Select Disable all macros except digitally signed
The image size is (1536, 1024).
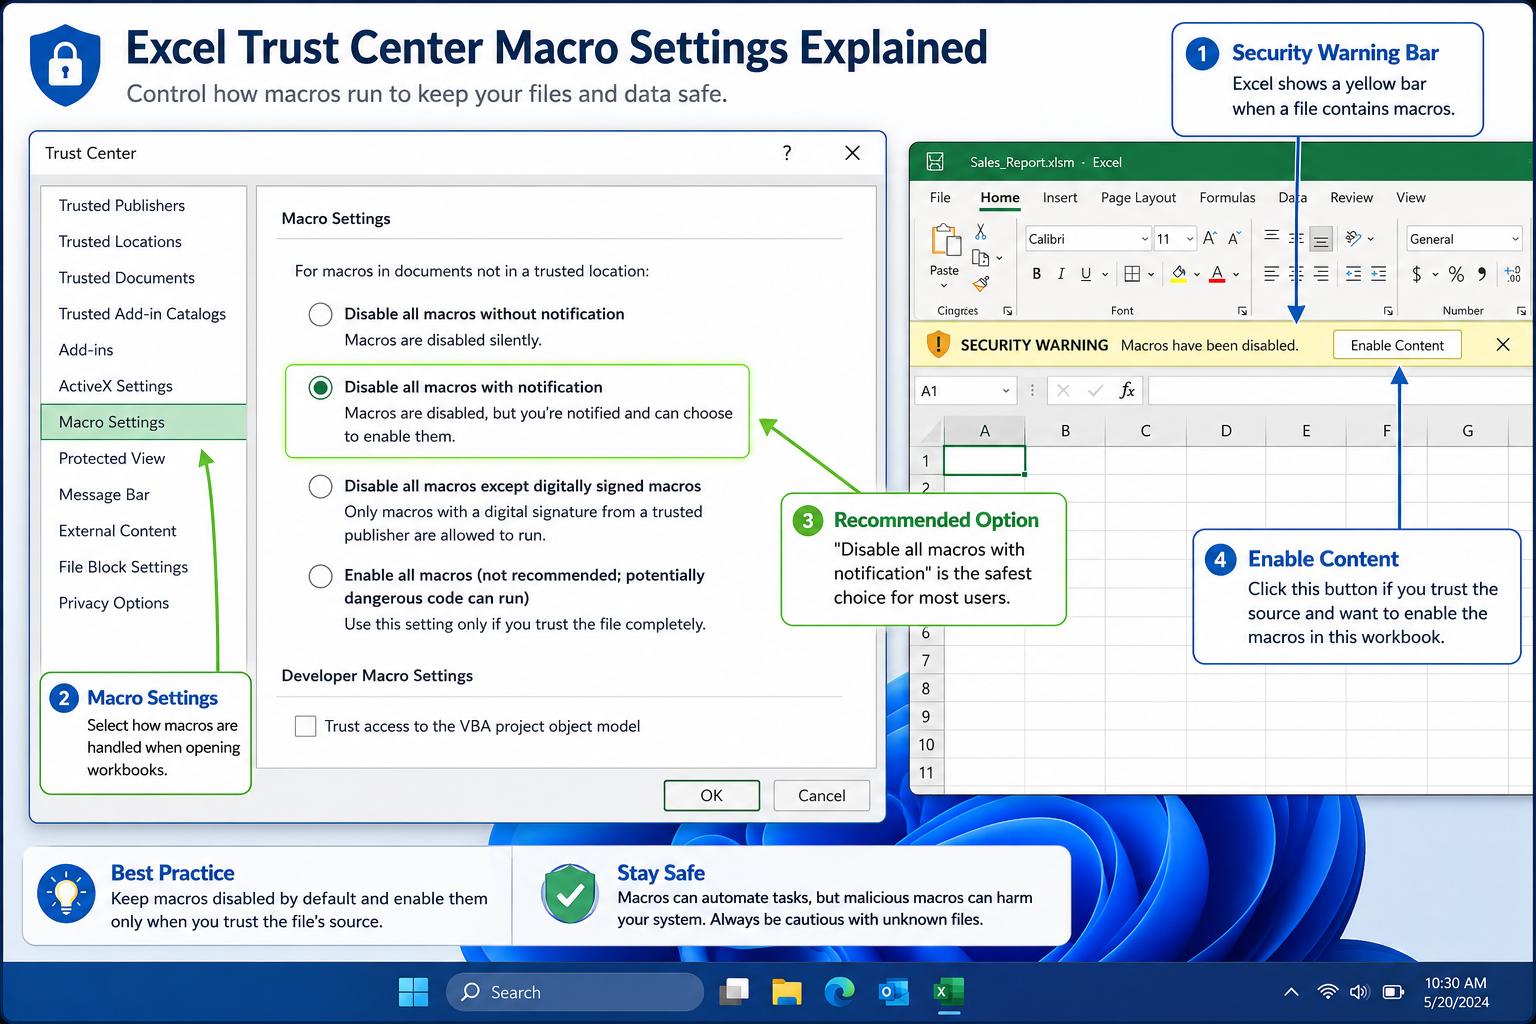point(320,486)
